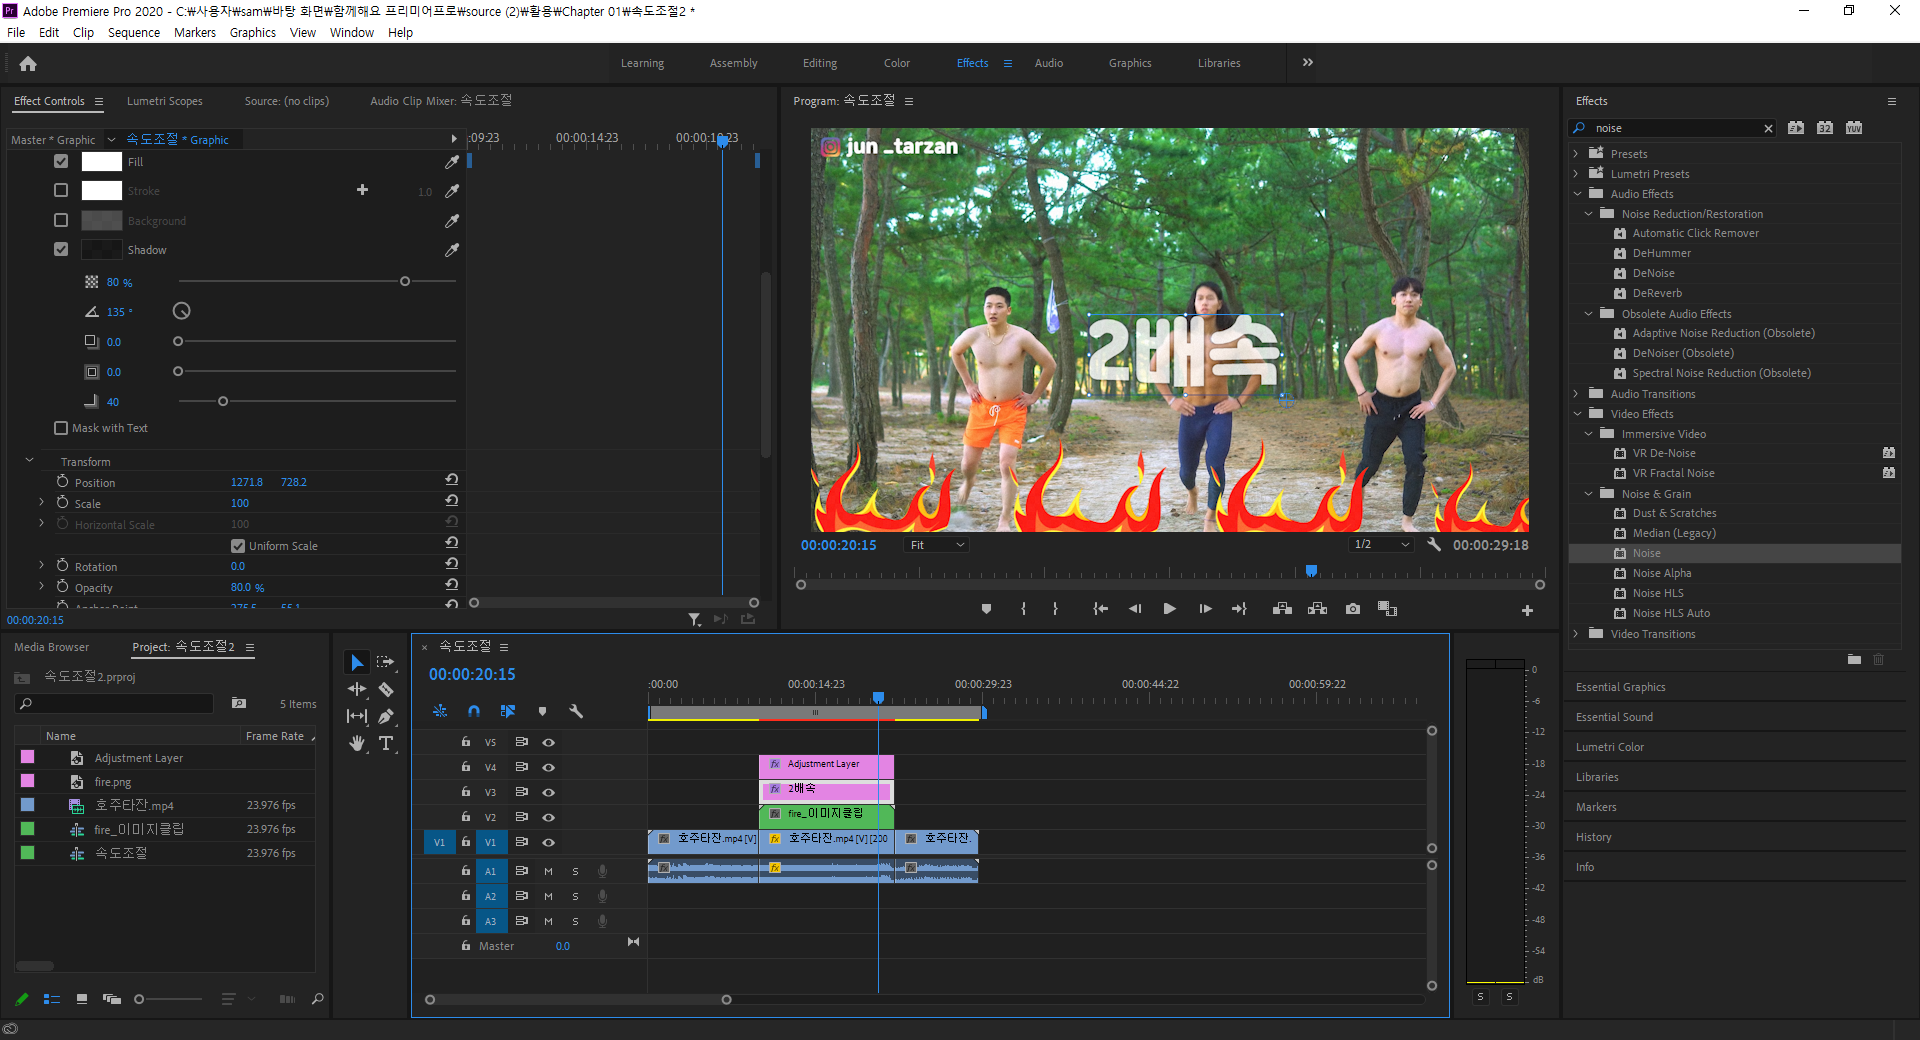
Task: Click Export Frame camera icon
Action: pos(1353,609)
